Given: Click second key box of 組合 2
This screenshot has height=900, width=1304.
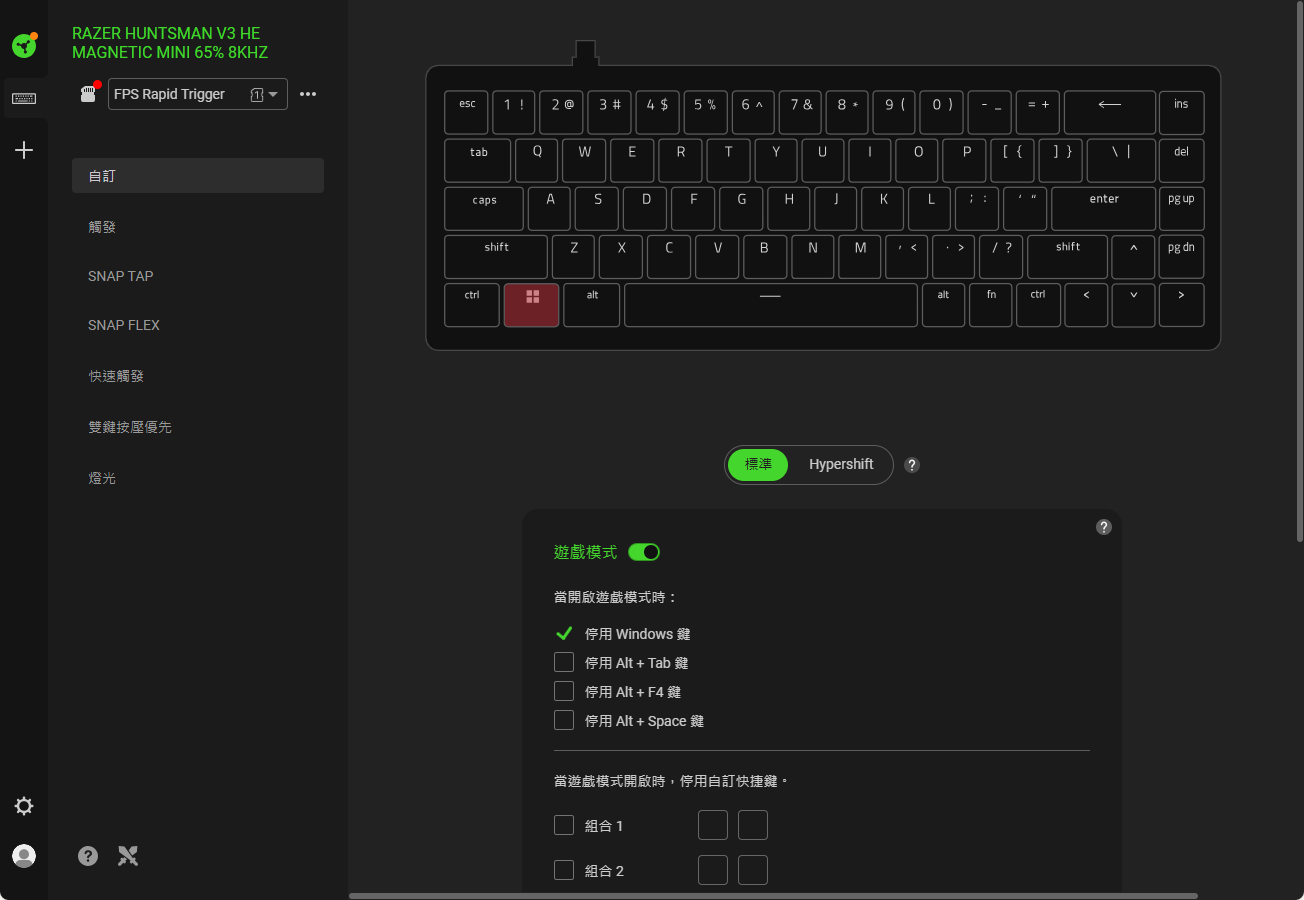Looking at the screenshot, I should click(x=753, y=870).
